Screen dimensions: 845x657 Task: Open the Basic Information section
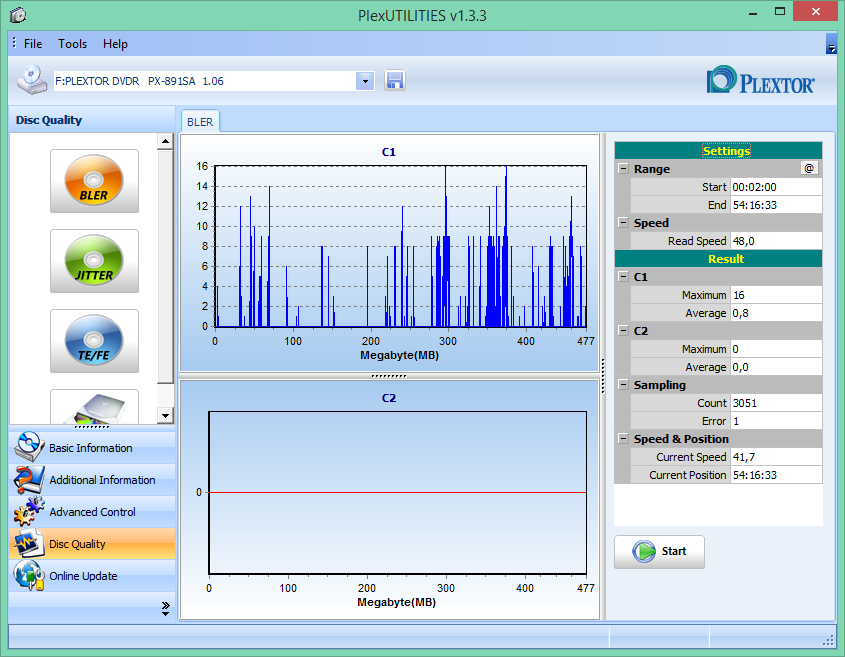(92, 448)
